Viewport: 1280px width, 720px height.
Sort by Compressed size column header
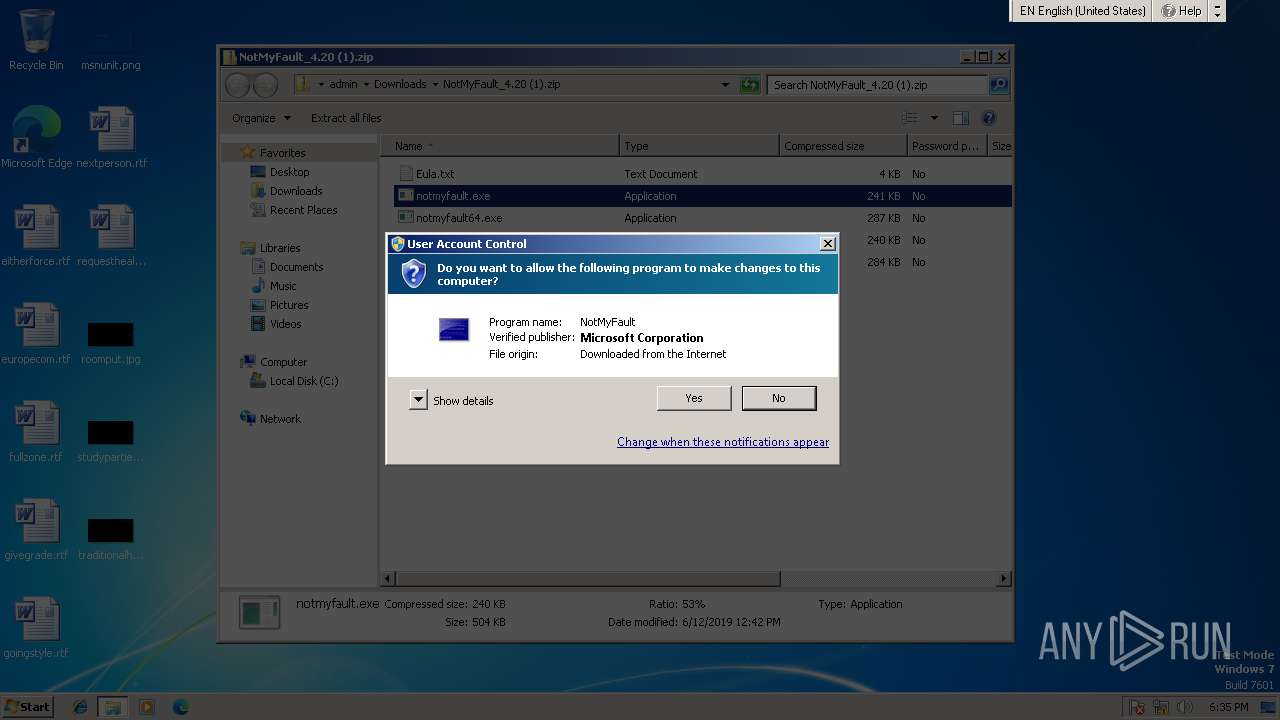tap(843, 146)
